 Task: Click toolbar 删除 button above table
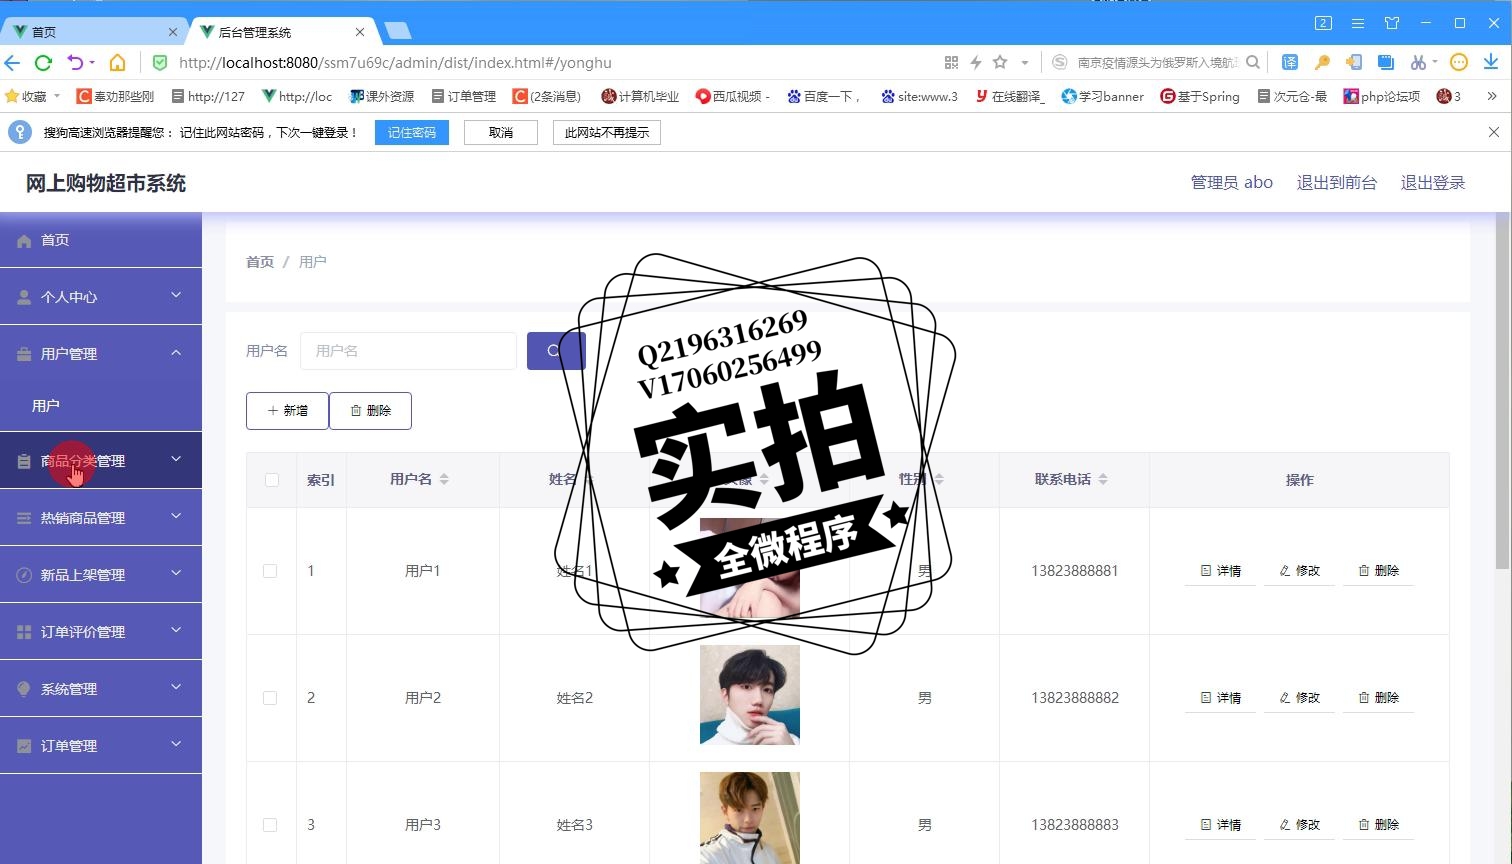pyautogui.click(x=370, y=411)
